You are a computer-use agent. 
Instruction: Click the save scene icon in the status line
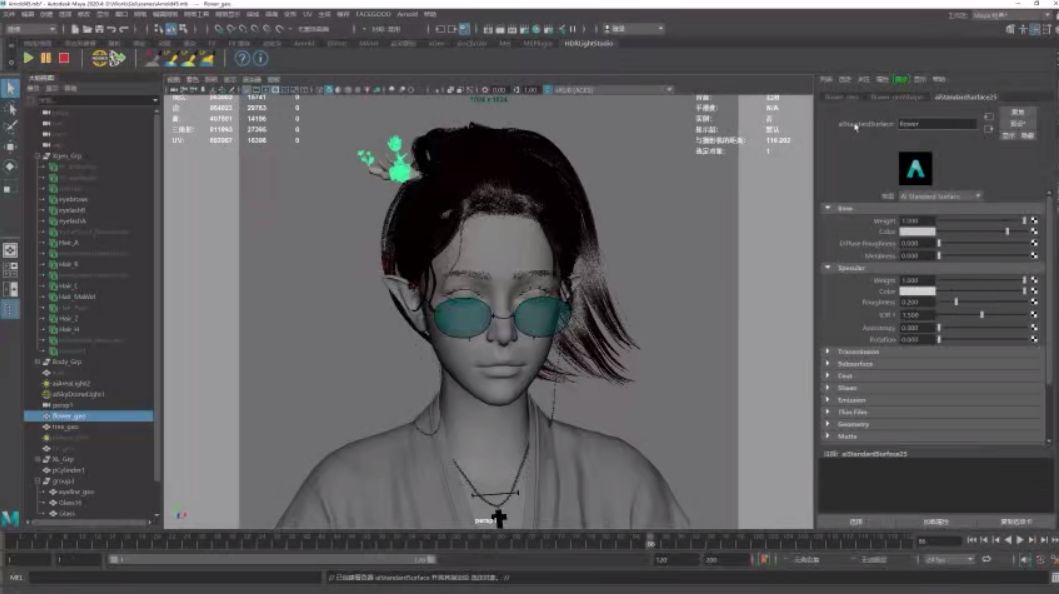99,29
